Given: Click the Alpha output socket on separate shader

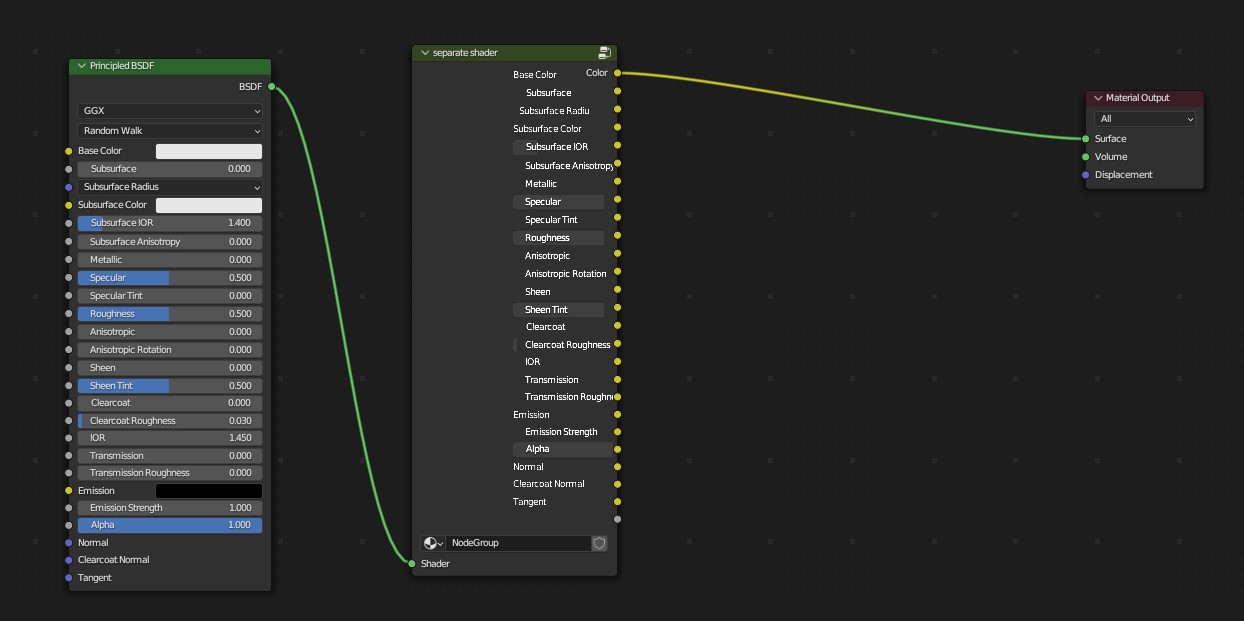Looking at the screenshot, I should (x=617, y=449).
